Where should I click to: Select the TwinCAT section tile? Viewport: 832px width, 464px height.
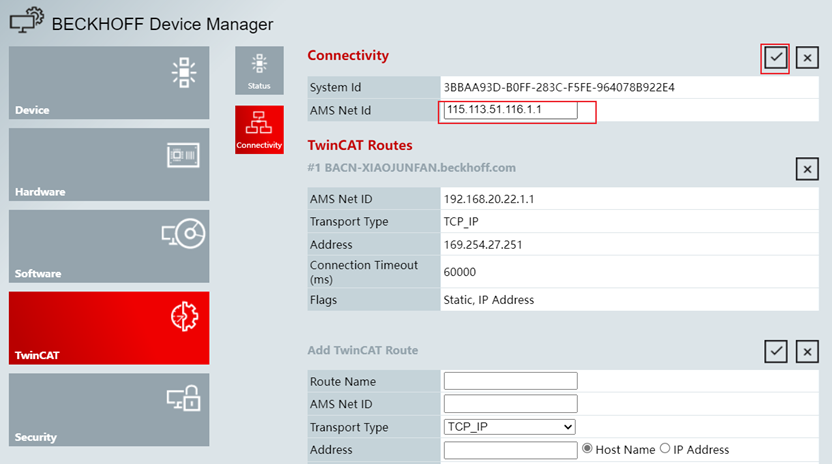[109, 328]
